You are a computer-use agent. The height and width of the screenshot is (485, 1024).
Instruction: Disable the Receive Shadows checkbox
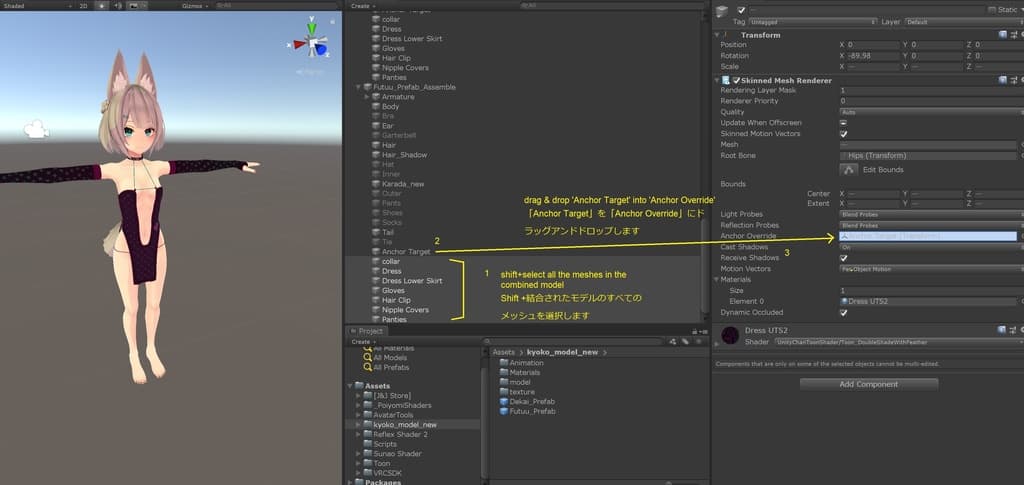click(843, 258)
